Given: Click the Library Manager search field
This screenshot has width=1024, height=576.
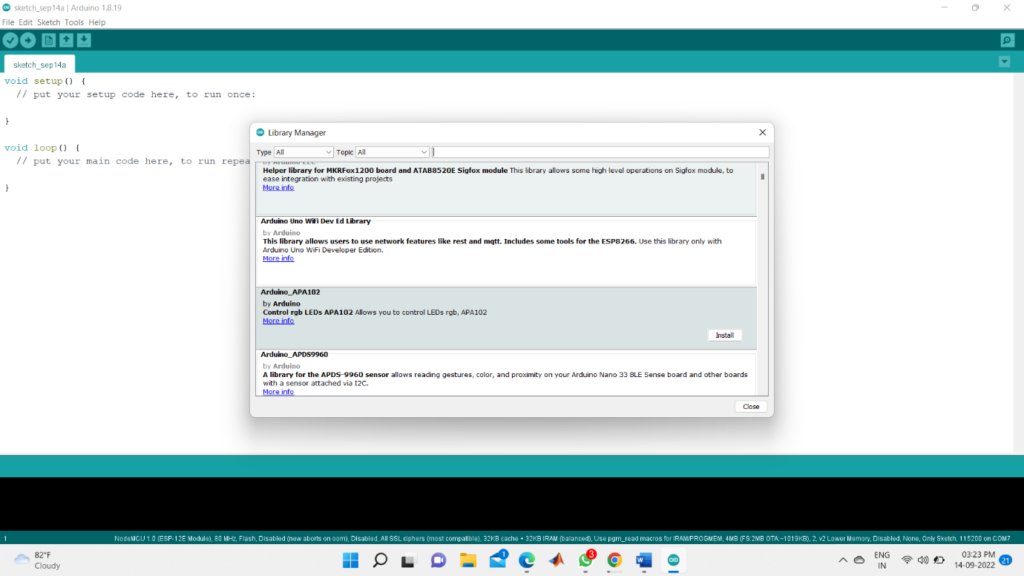Looking at the screenshot, I should [x=600, y=152].
